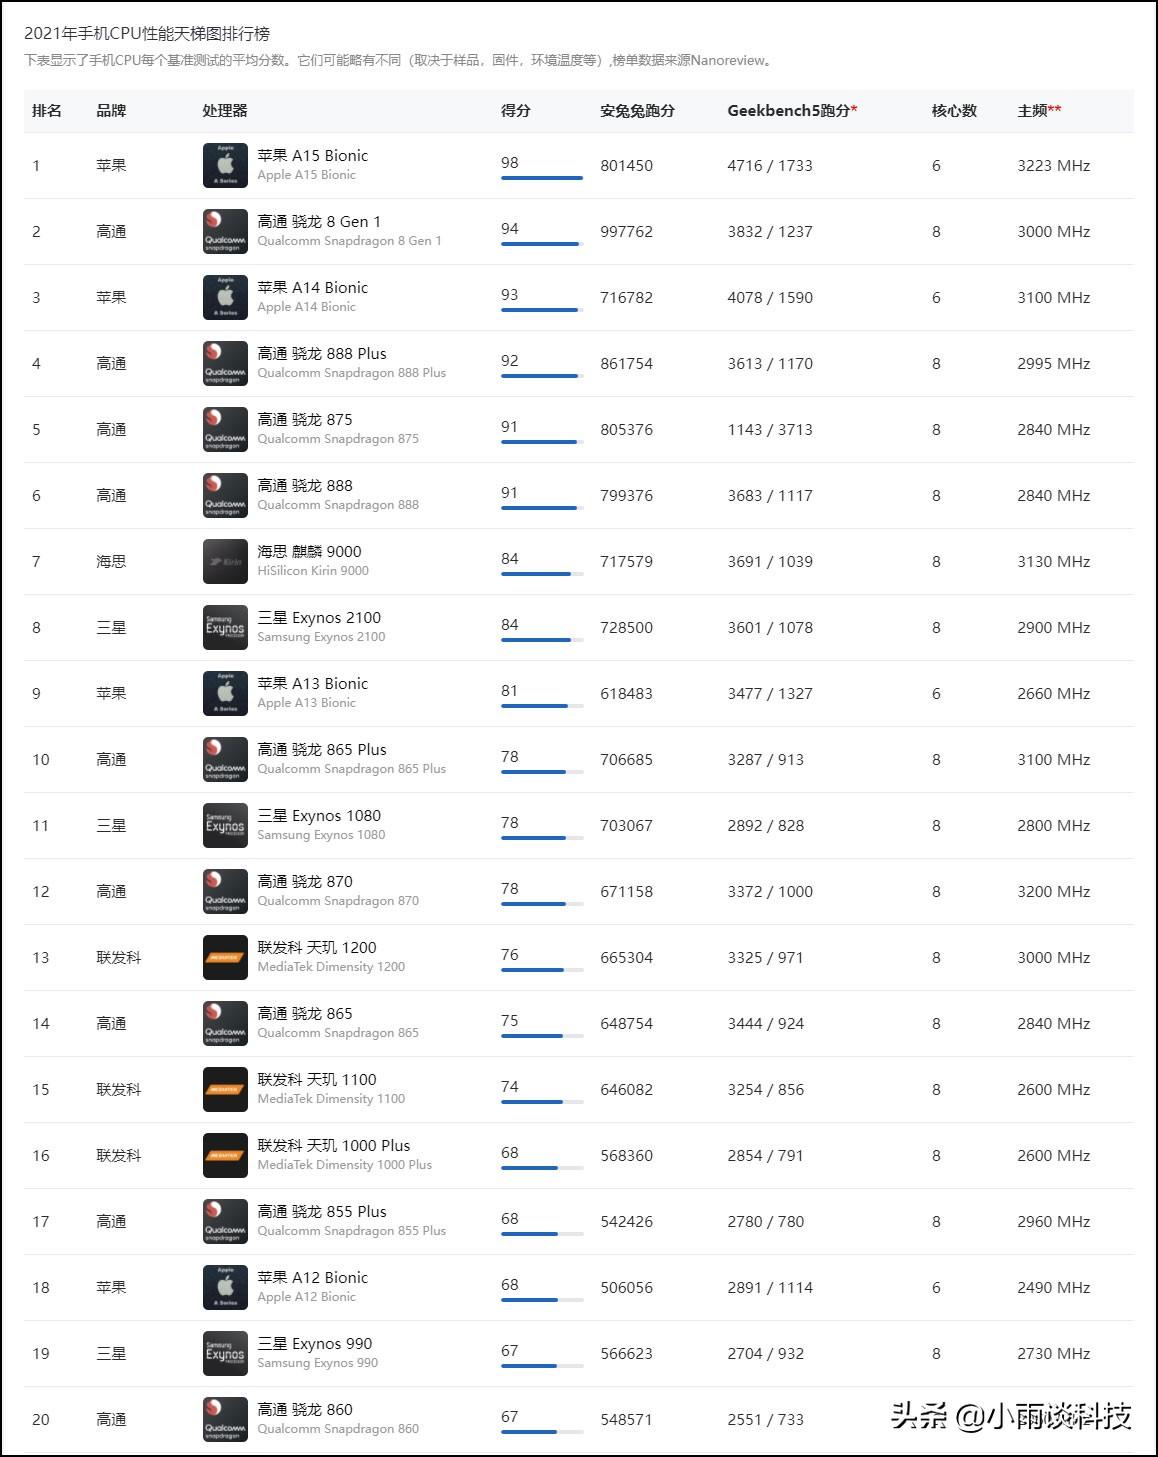This screenshot has width=1158, height=1457.
Task: Click the Snapdragon 8 Gen 1 chip icon
Action: click(225, 231)
